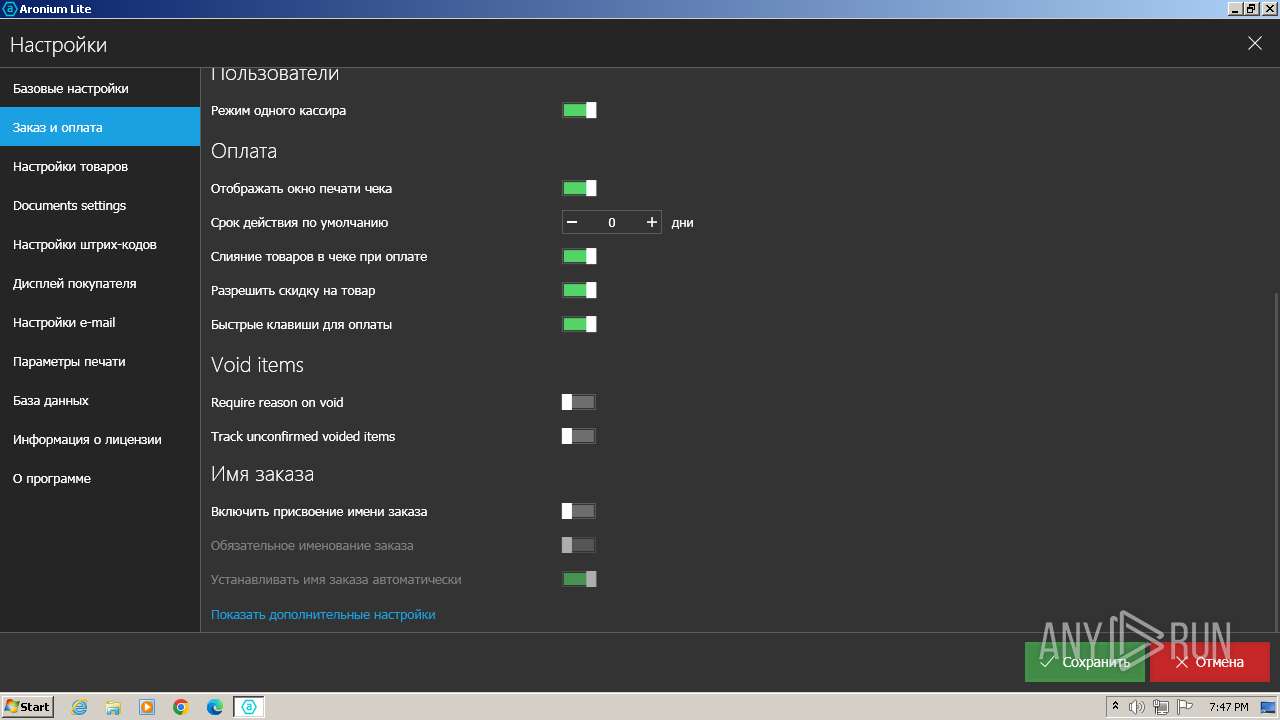
Task: Enable Require reason on void switch
Action: click(579, 402)
